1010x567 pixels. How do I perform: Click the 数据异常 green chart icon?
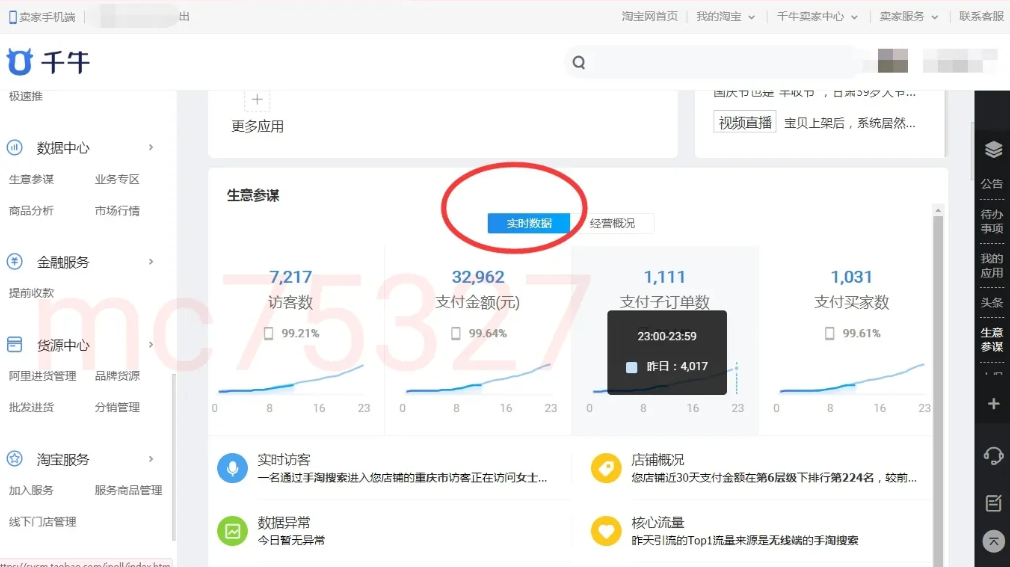click(233, 531)
